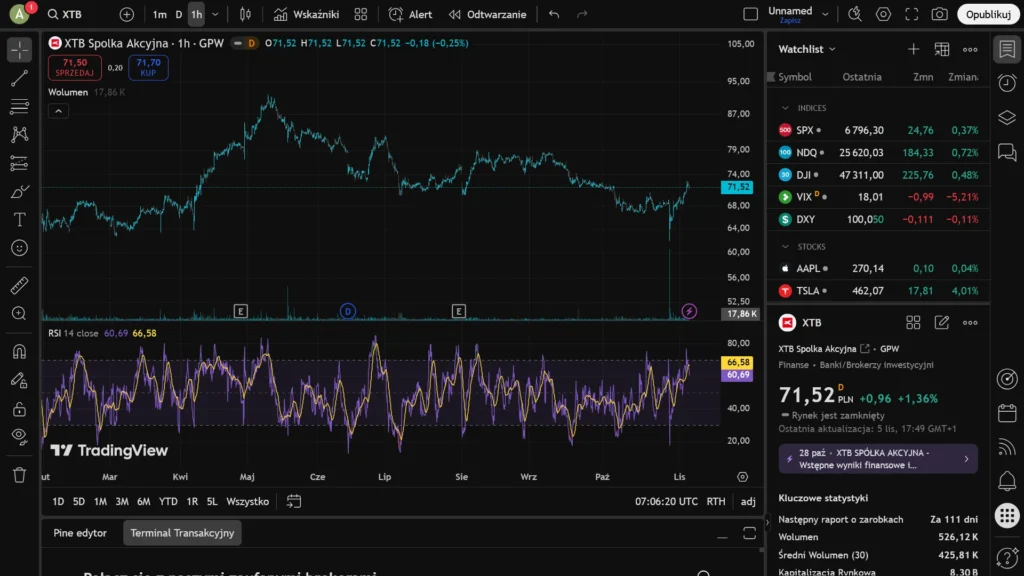
Task: Toggle magnet mode for drawings
Action: tap(19, 351)
